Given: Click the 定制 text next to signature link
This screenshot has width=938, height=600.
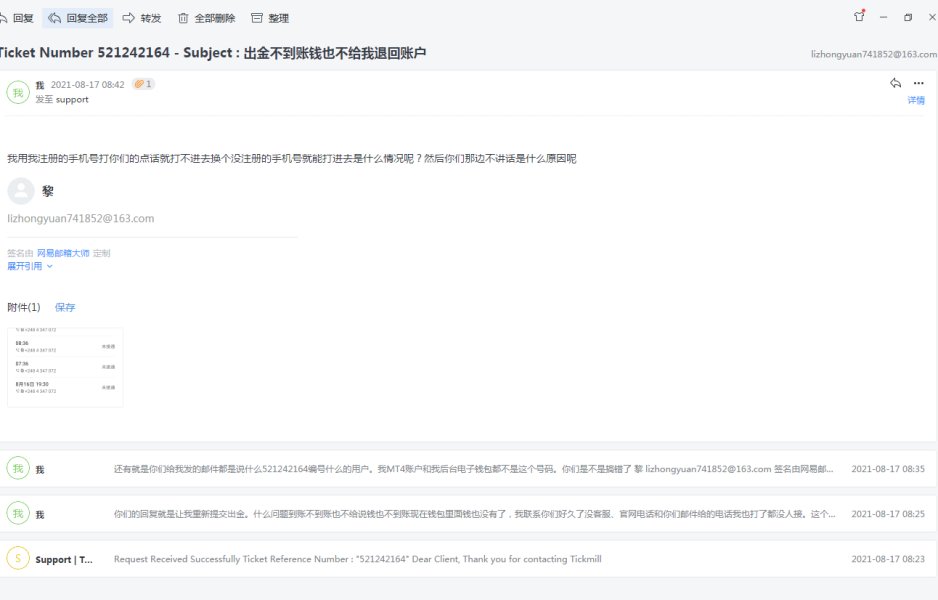Looking at the screenshot, I should [102, 253].
